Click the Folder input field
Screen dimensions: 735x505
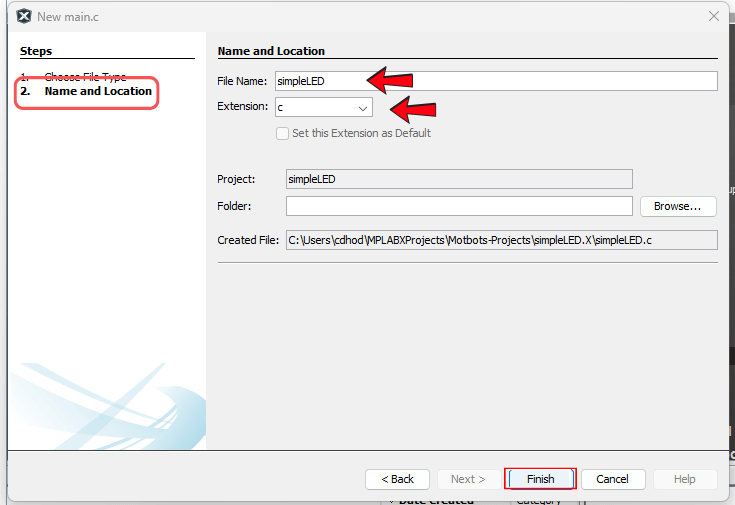click(x=458, y=206)
